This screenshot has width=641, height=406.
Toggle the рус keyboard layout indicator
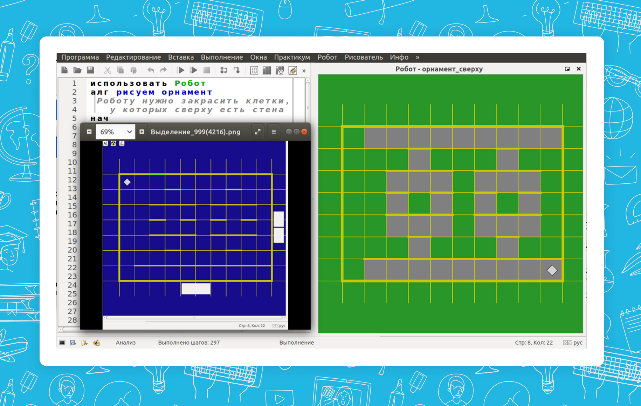[578, 342]
